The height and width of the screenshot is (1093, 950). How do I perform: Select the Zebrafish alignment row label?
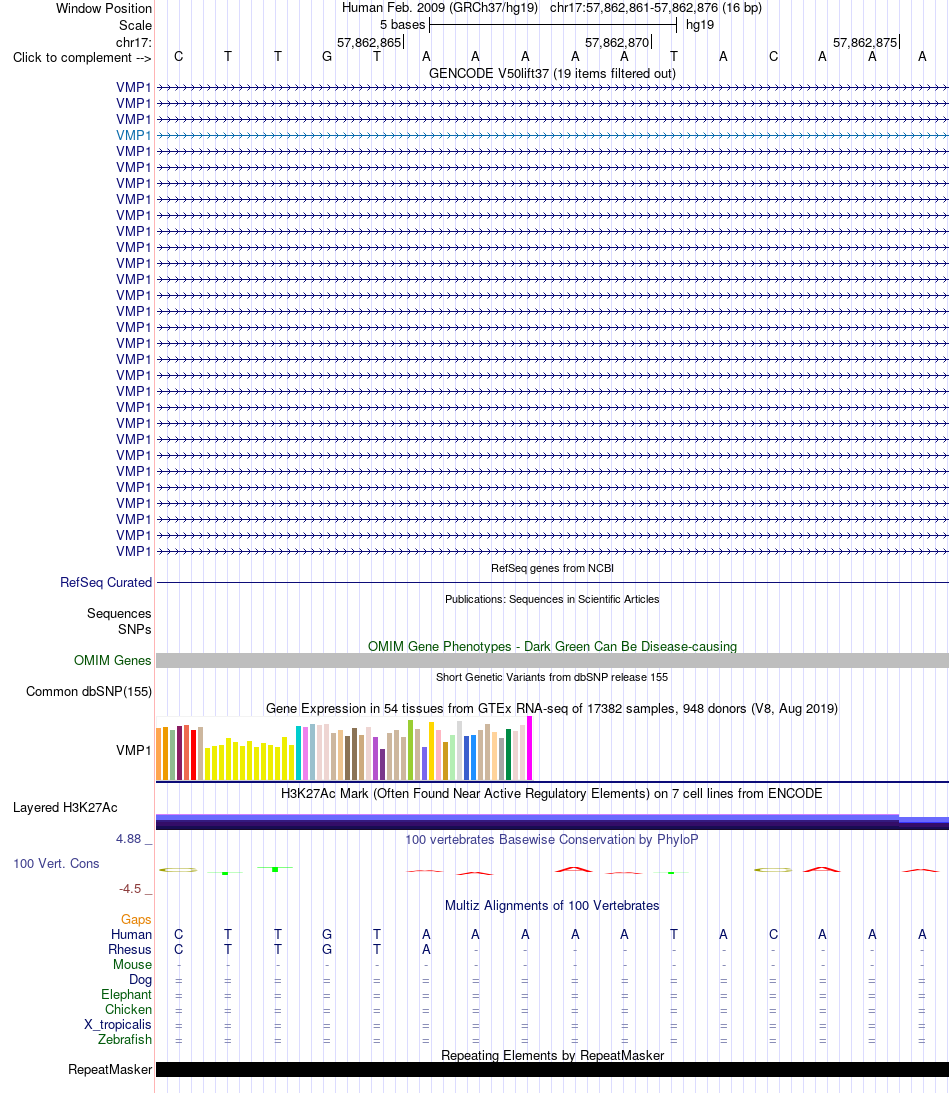pyautogui.click(x=125, y=1039)
